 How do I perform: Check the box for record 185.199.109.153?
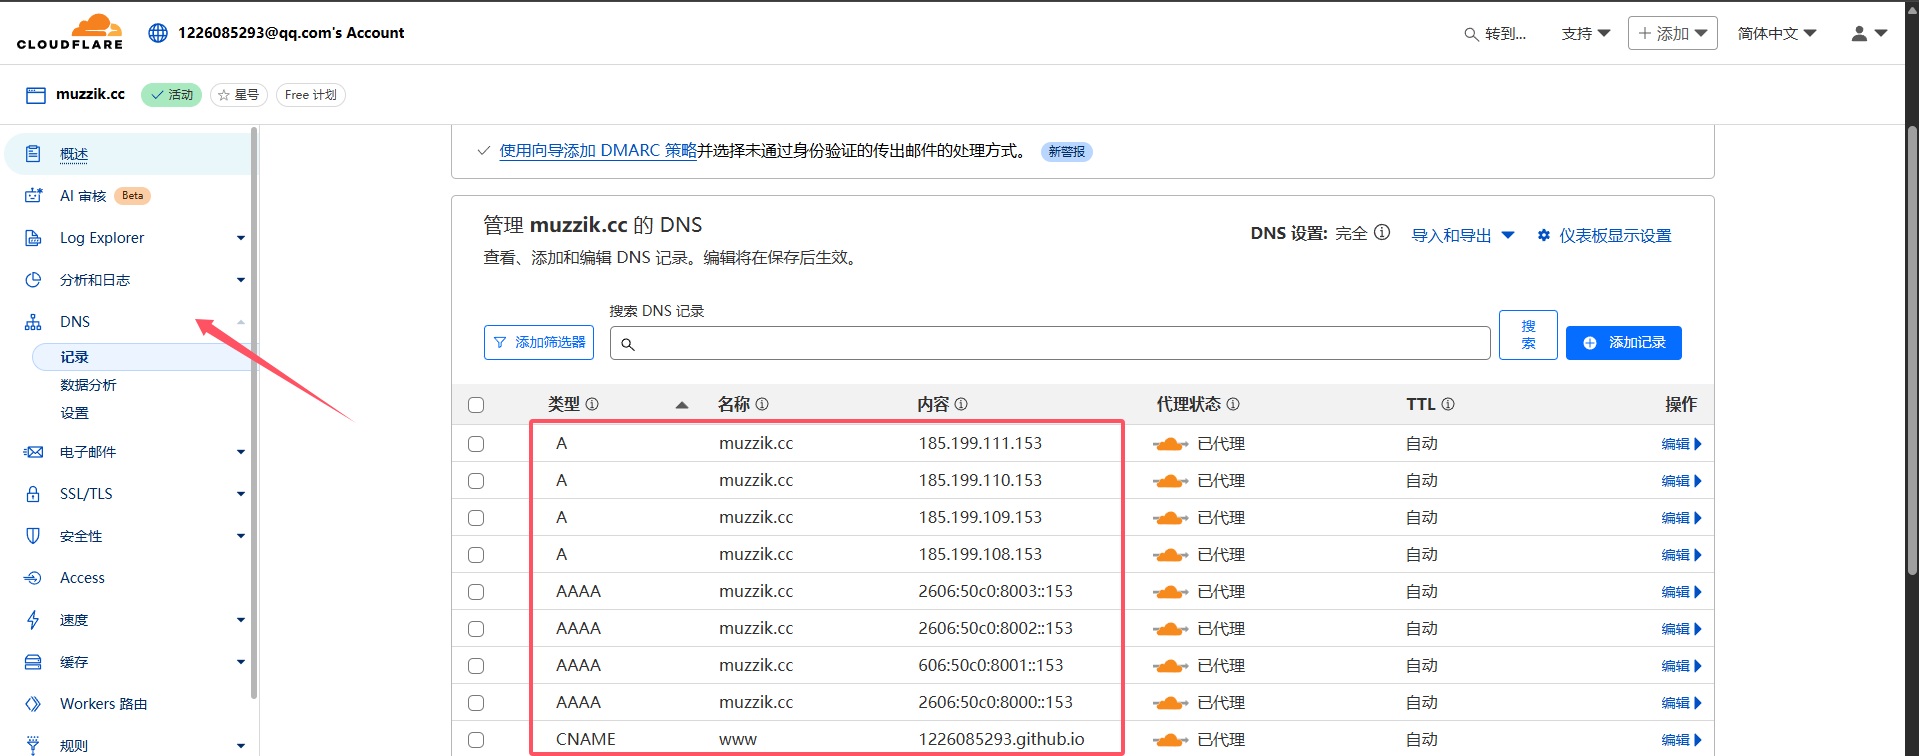[476, 518]
